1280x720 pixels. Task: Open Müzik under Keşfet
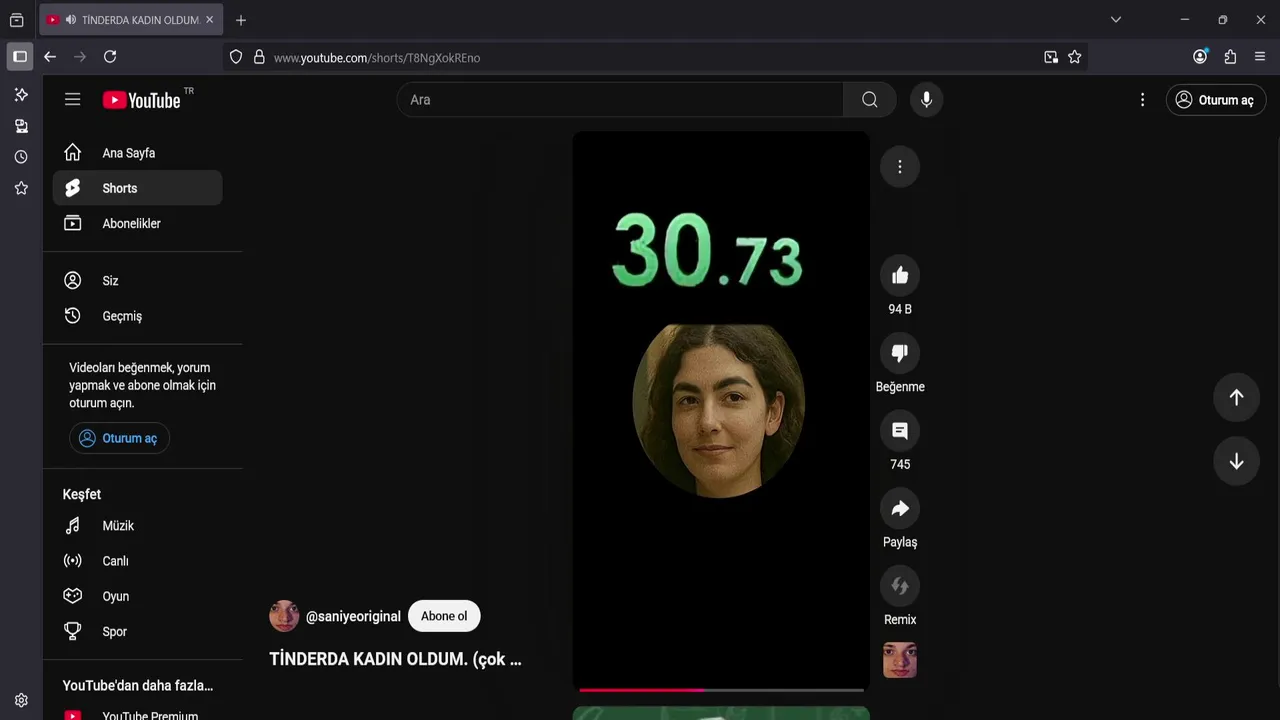[x=137, y=526]
